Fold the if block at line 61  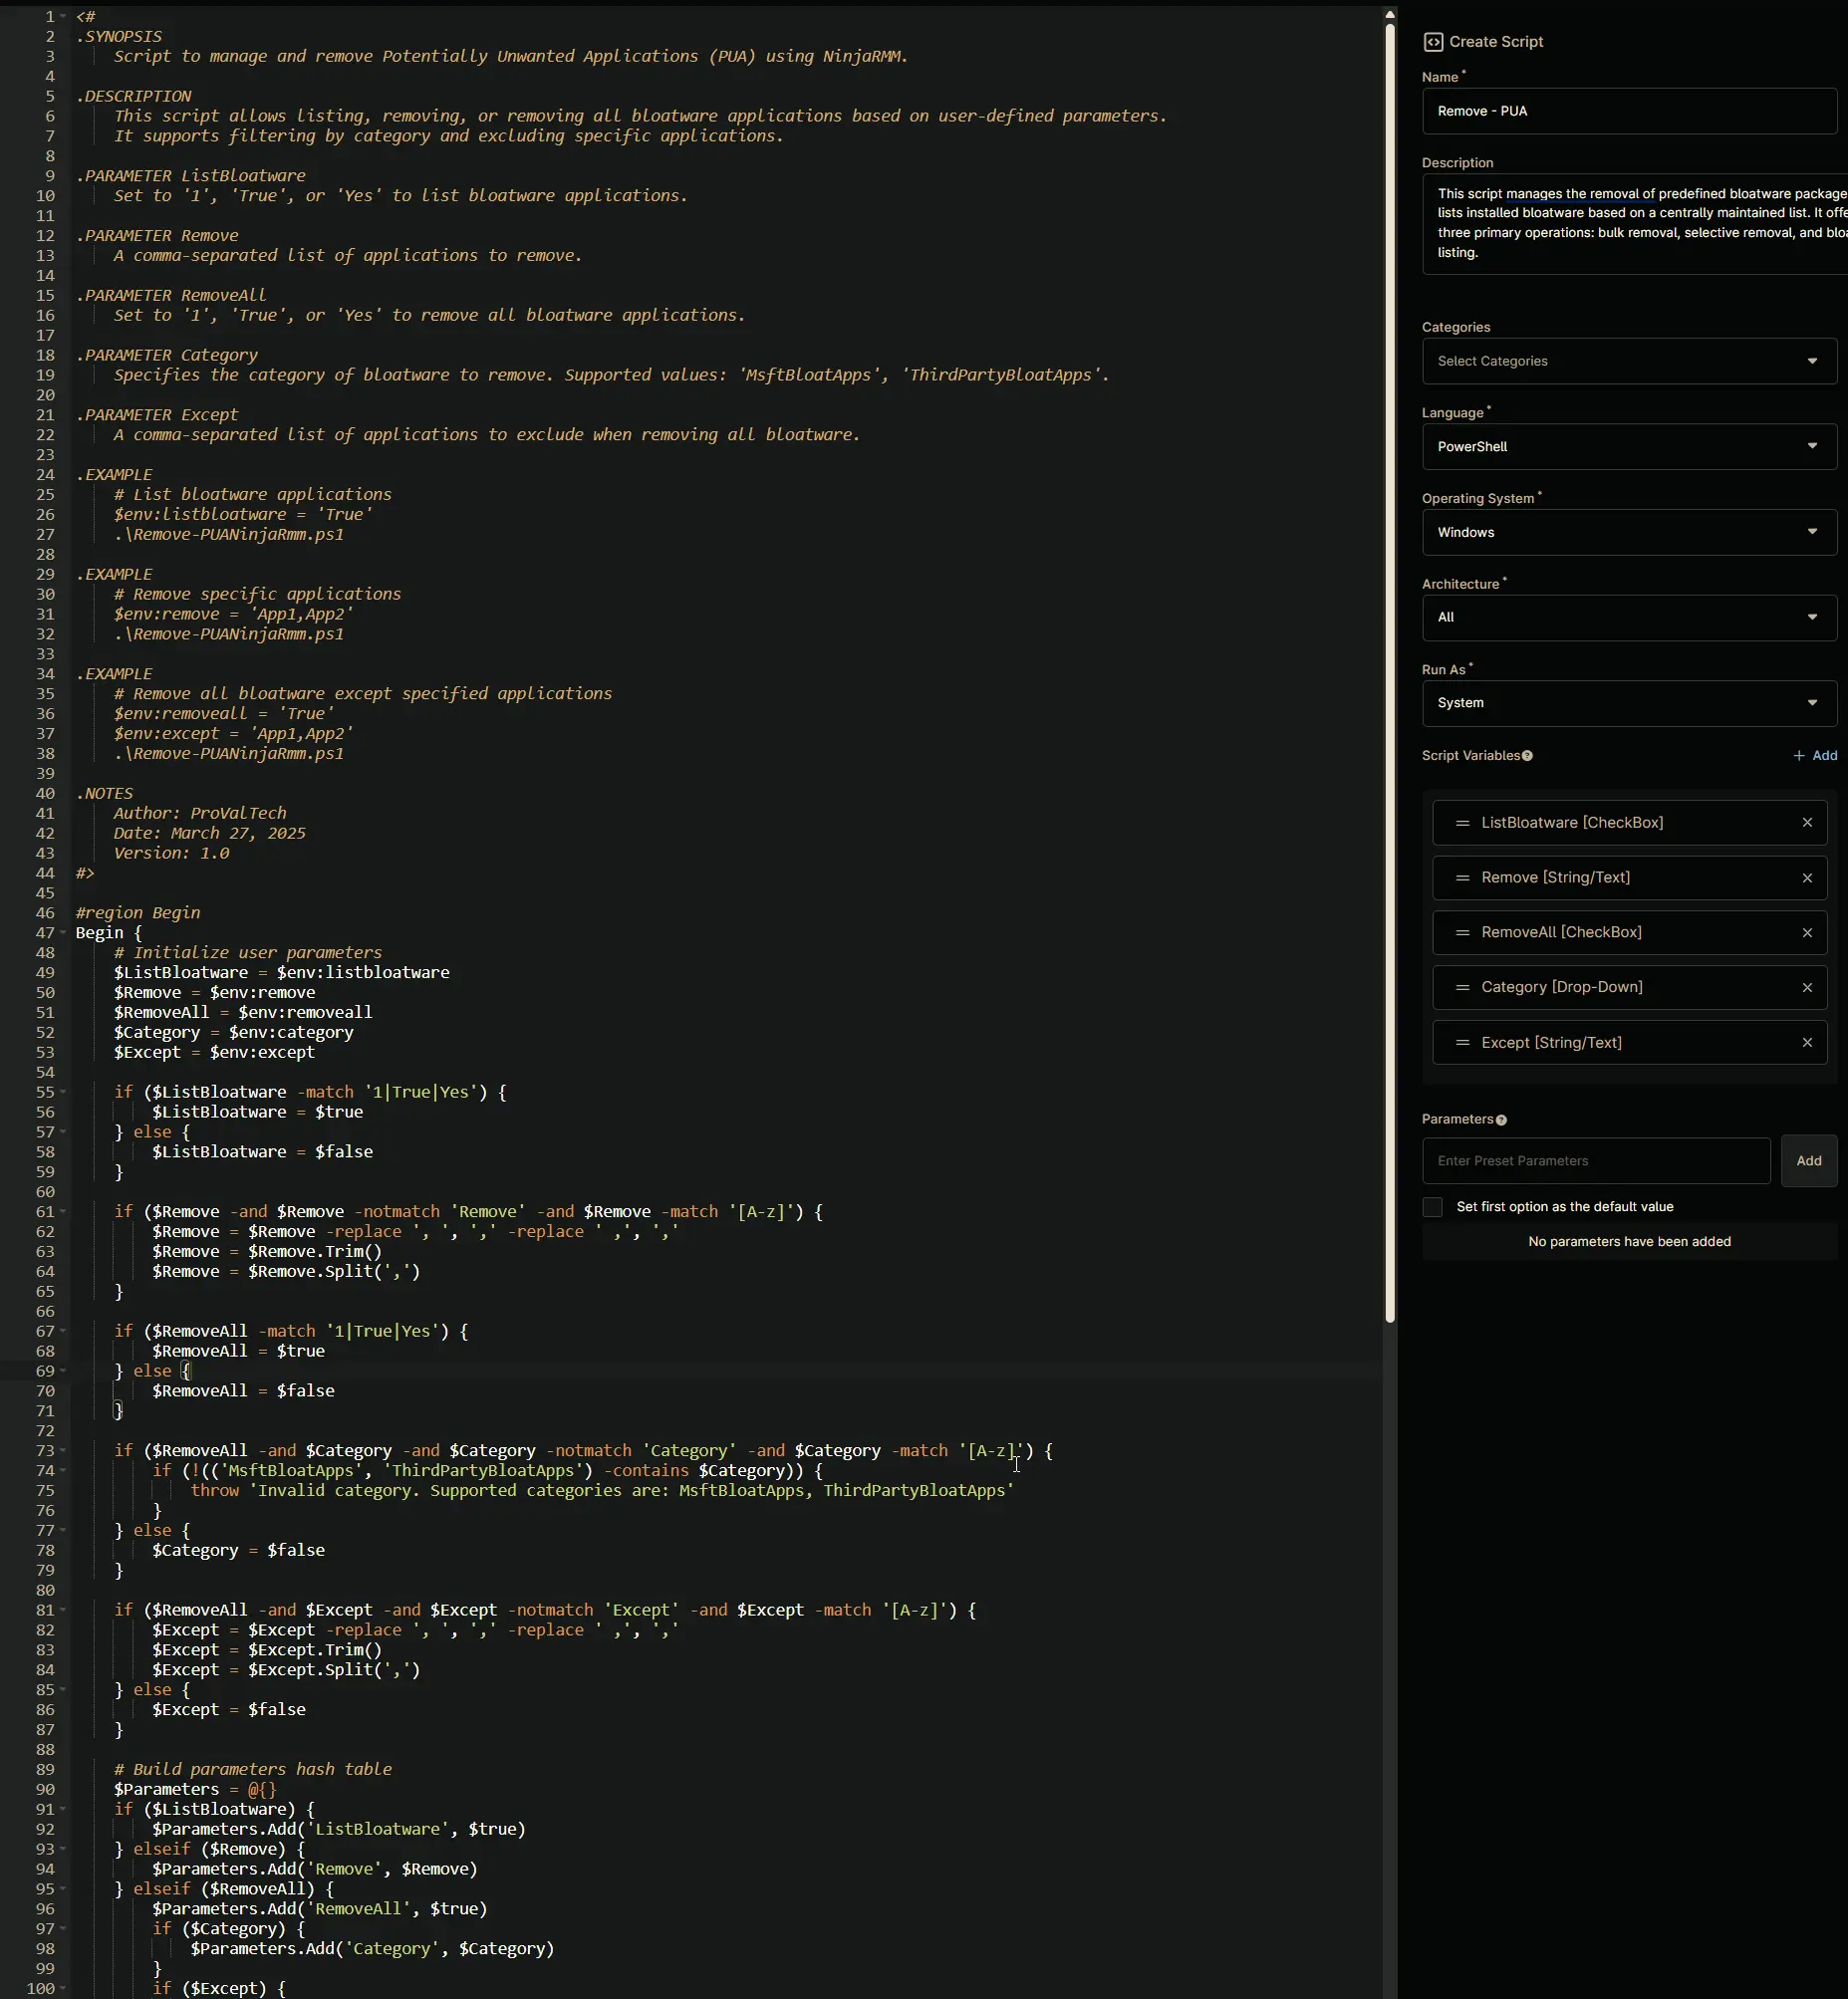64,1212
